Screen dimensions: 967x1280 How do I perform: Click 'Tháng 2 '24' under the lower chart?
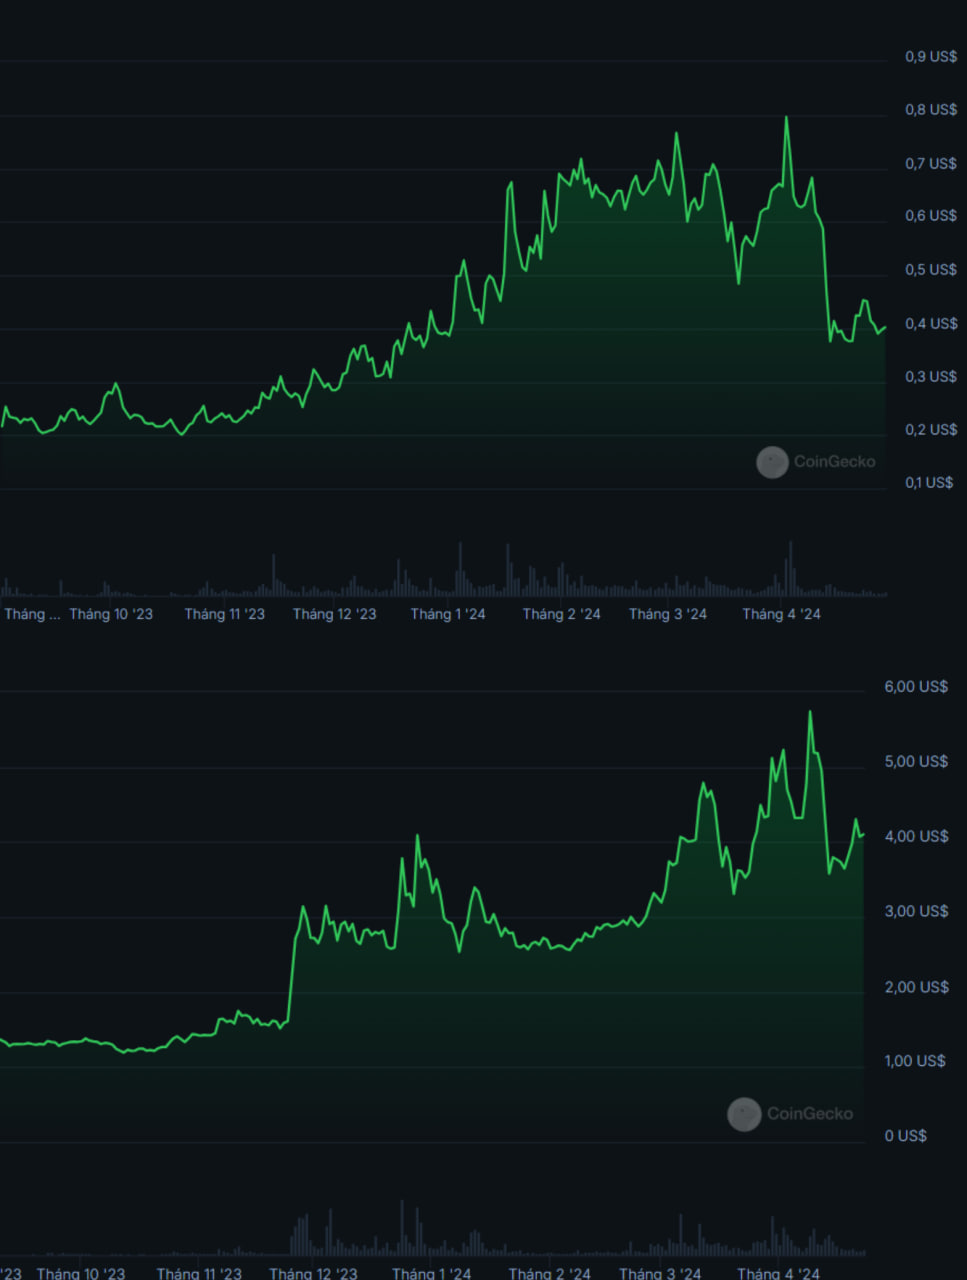click(549, 1273)
